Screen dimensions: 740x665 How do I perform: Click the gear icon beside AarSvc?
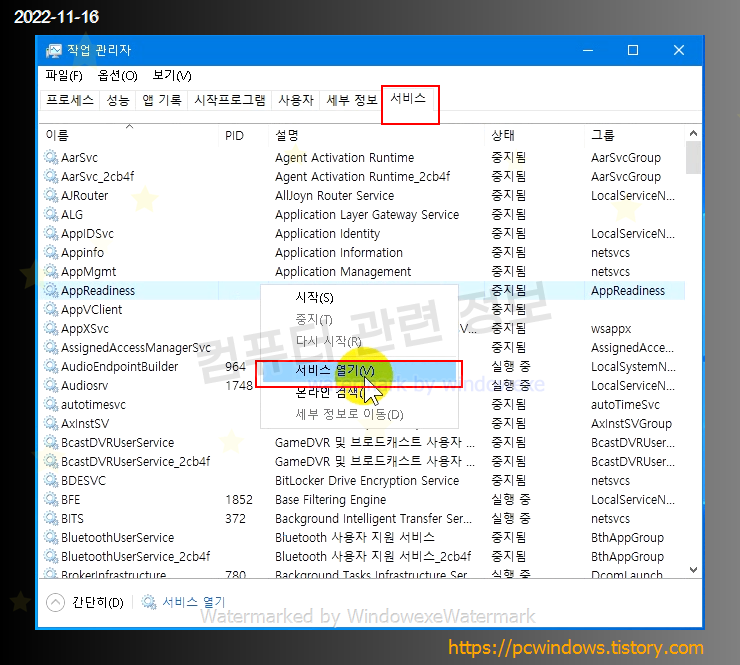tap(51, 157)
